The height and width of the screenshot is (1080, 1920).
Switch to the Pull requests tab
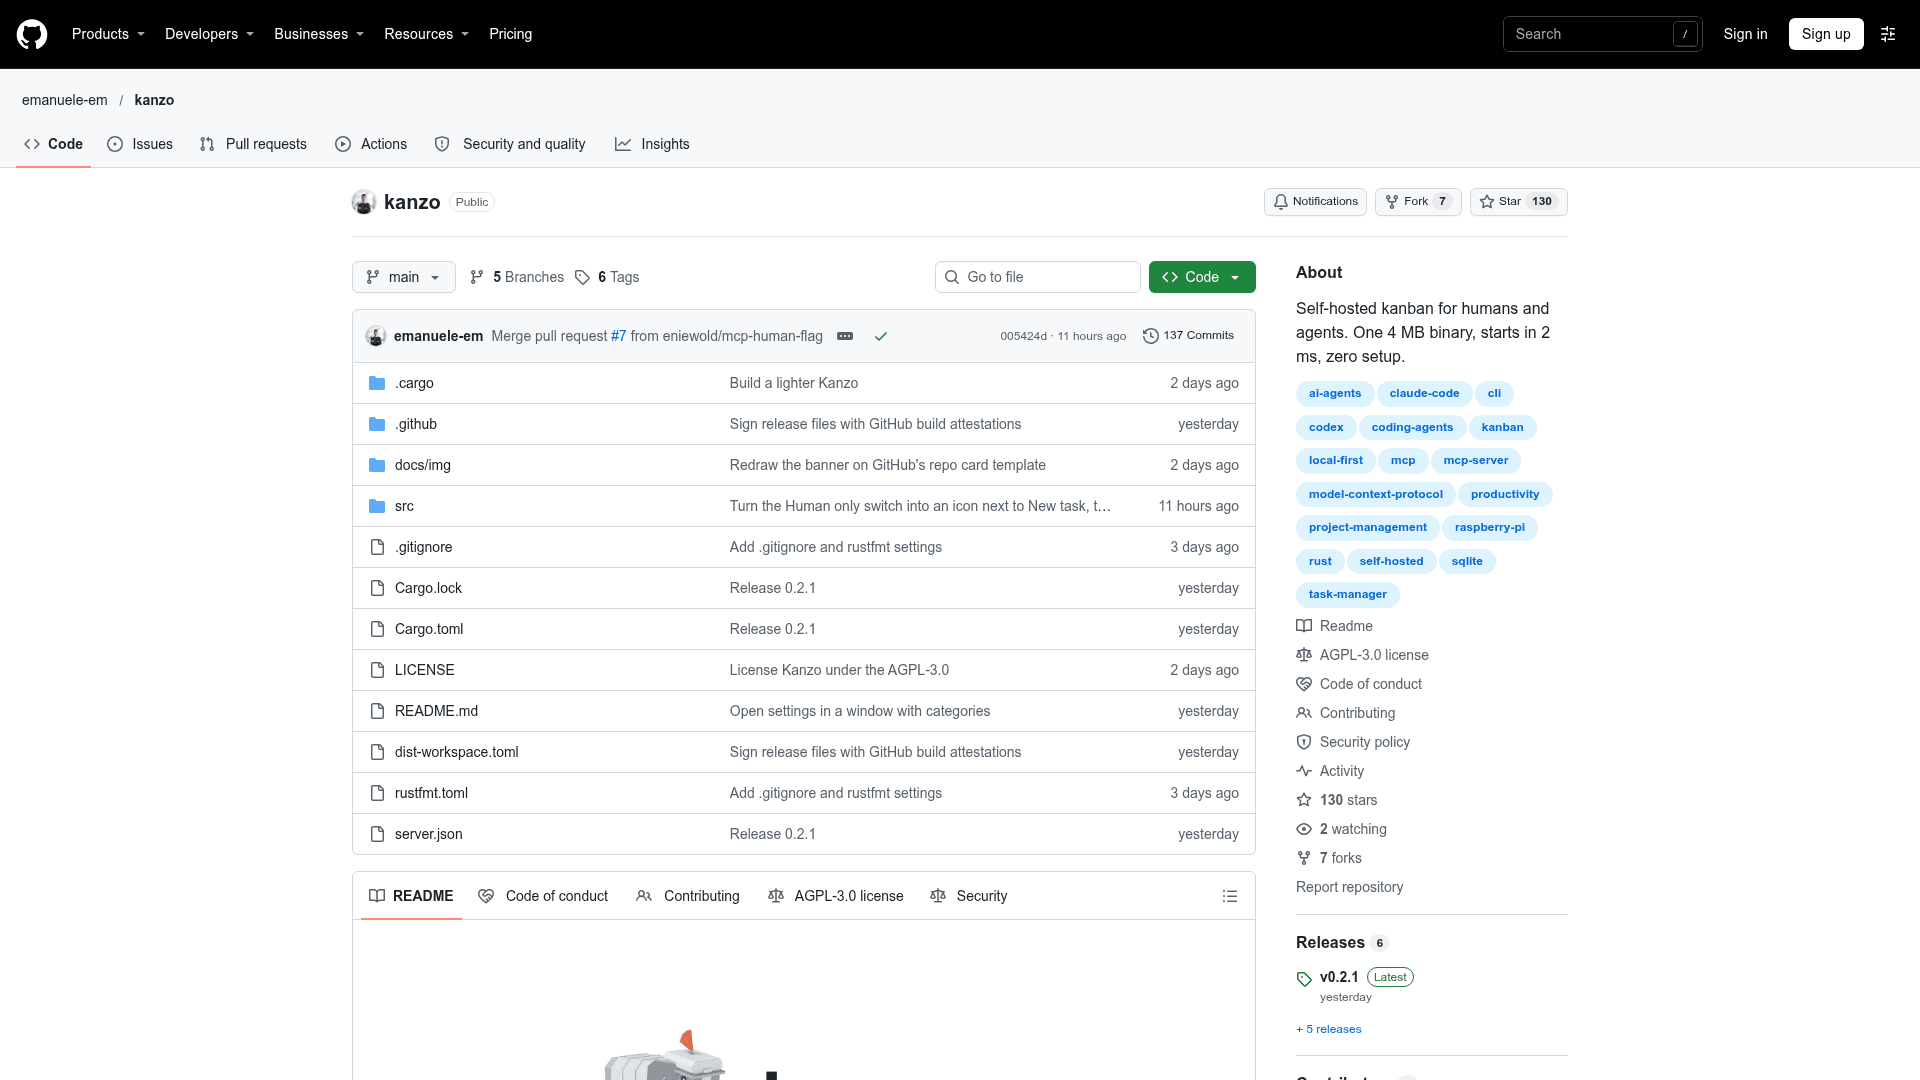253,144
